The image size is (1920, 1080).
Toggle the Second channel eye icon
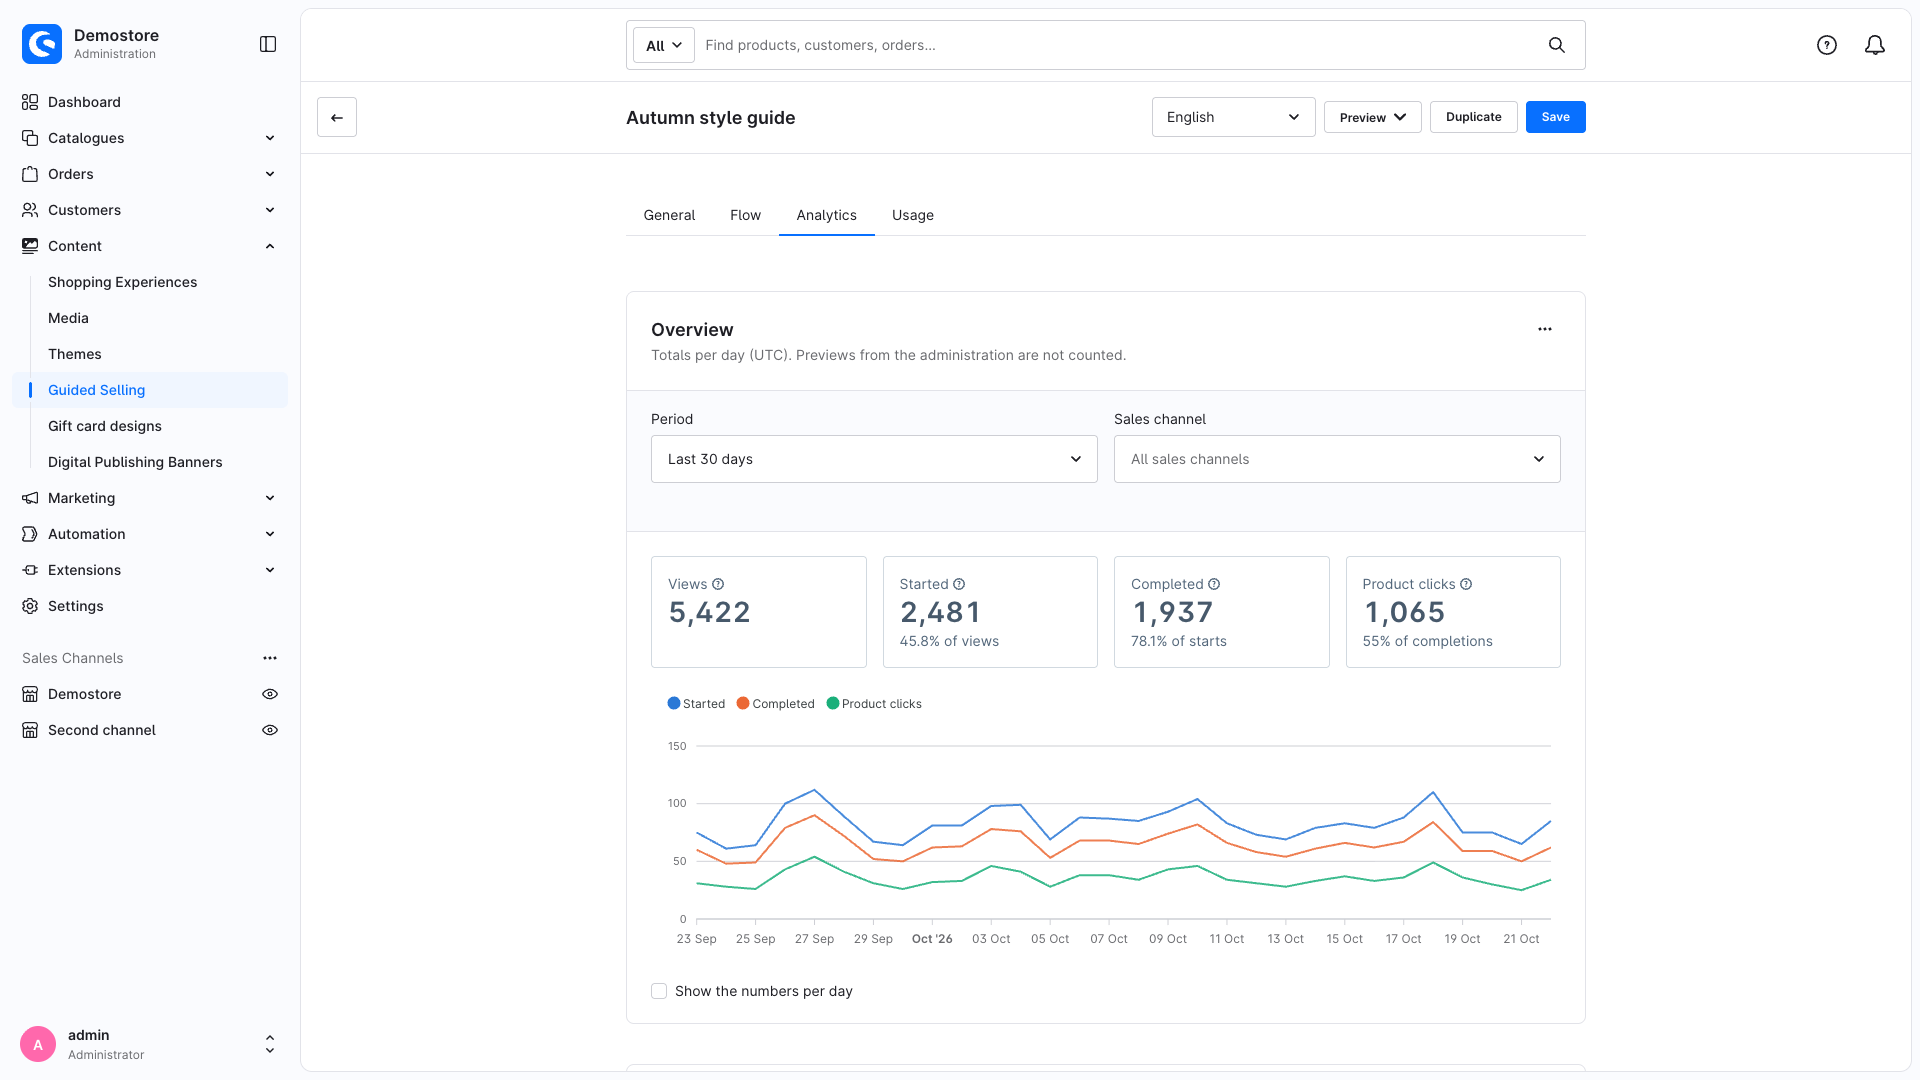tap(270, 730)
